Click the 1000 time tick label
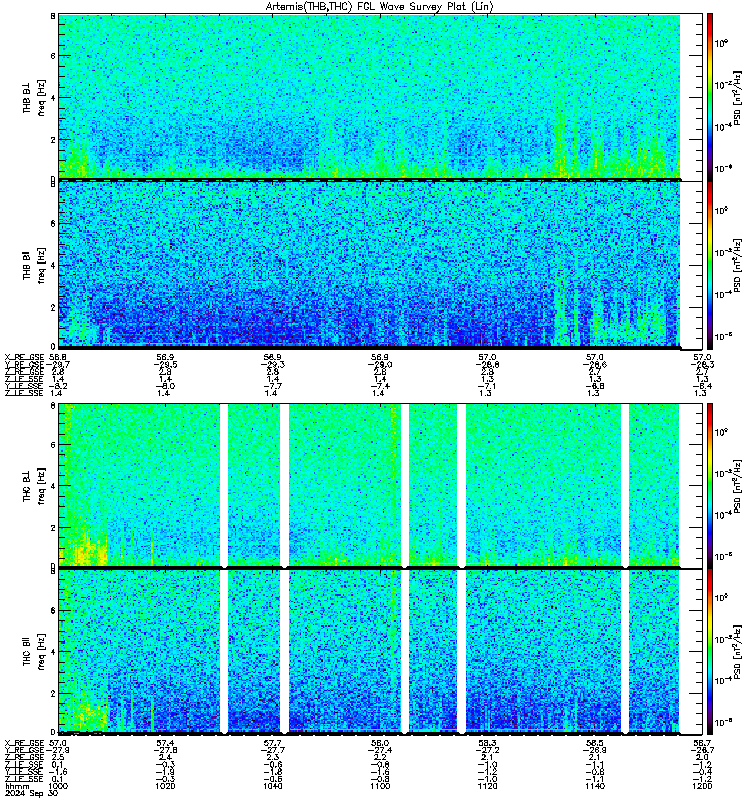The height and width of the screenshot is (800, 750). click(x=58, y=786)
